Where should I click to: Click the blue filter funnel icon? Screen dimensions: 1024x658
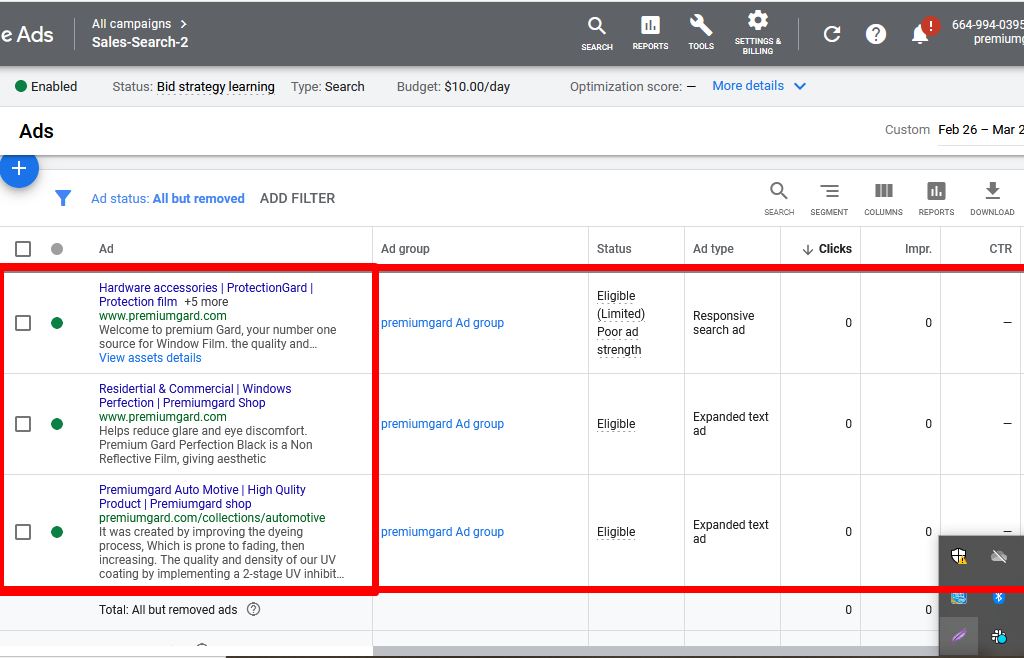point(63,198)
